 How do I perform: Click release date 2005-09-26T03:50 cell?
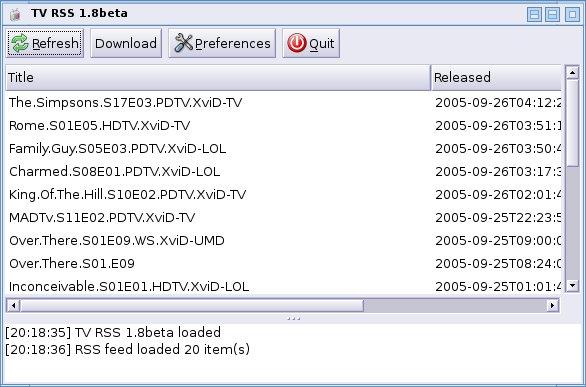[498, 149]
